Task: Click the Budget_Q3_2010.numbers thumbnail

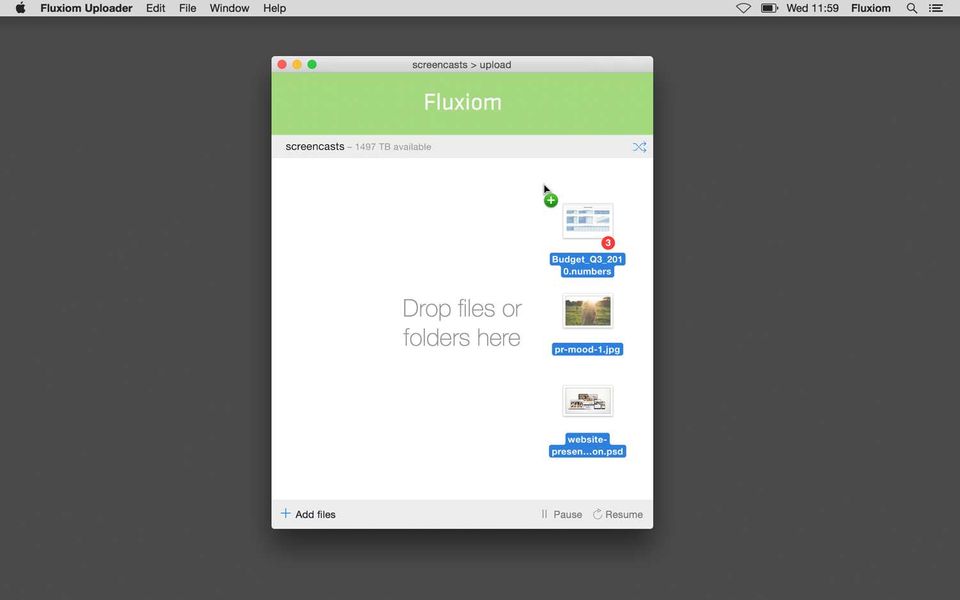Action: [x=588, y=220]
